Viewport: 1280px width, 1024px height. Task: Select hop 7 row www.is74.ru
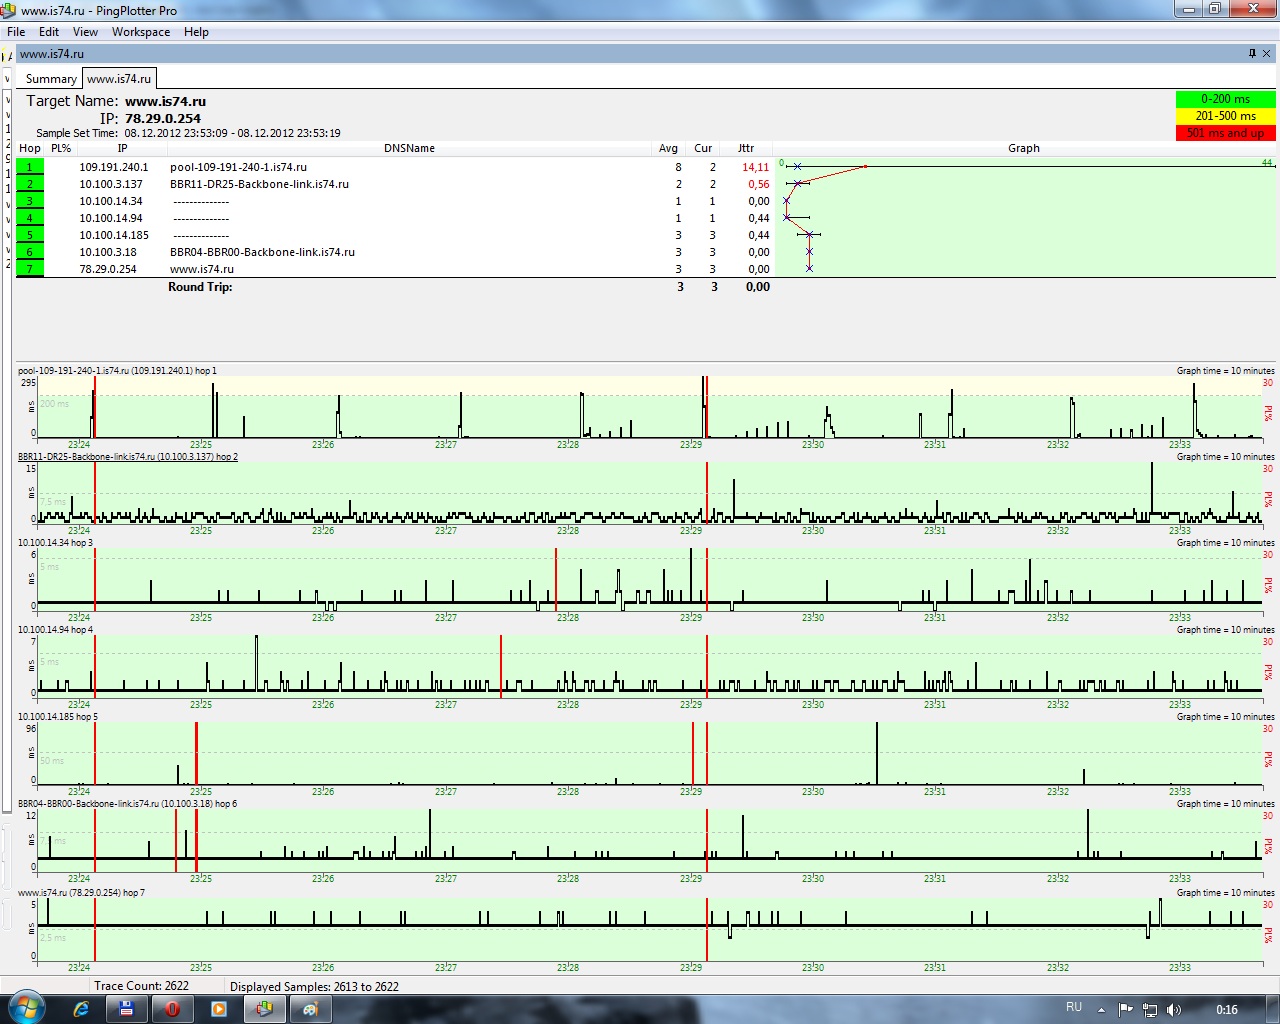point(201,269)
